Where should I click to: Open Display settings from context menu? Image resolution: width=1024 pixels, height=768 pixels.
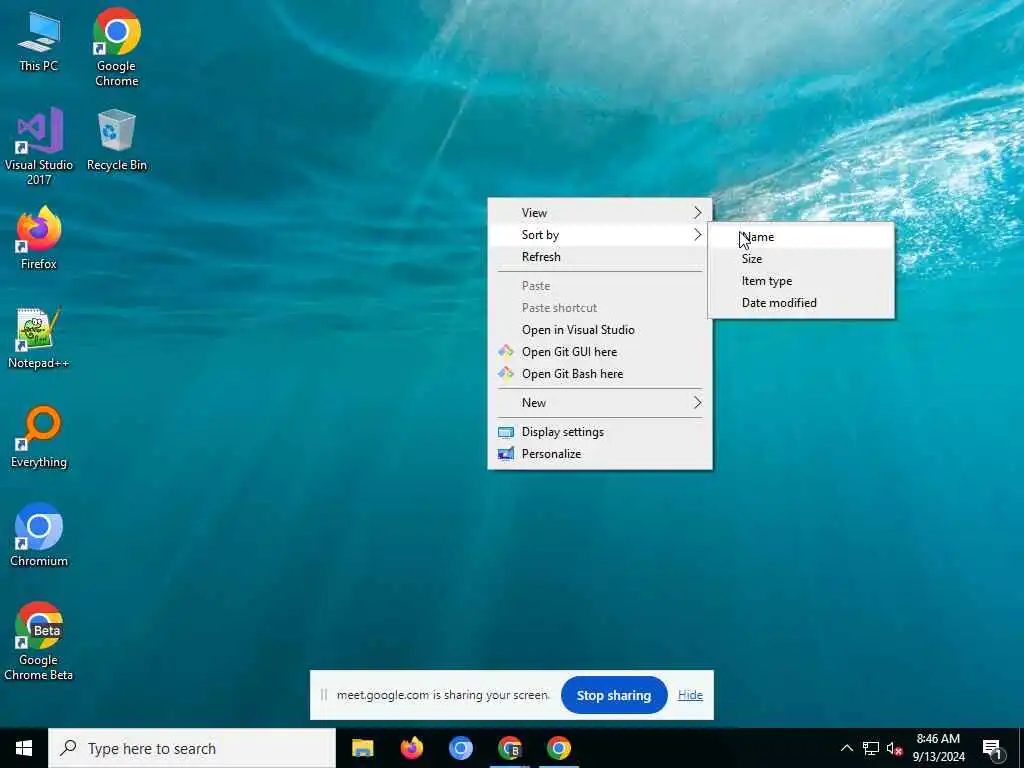coord(600,432)
